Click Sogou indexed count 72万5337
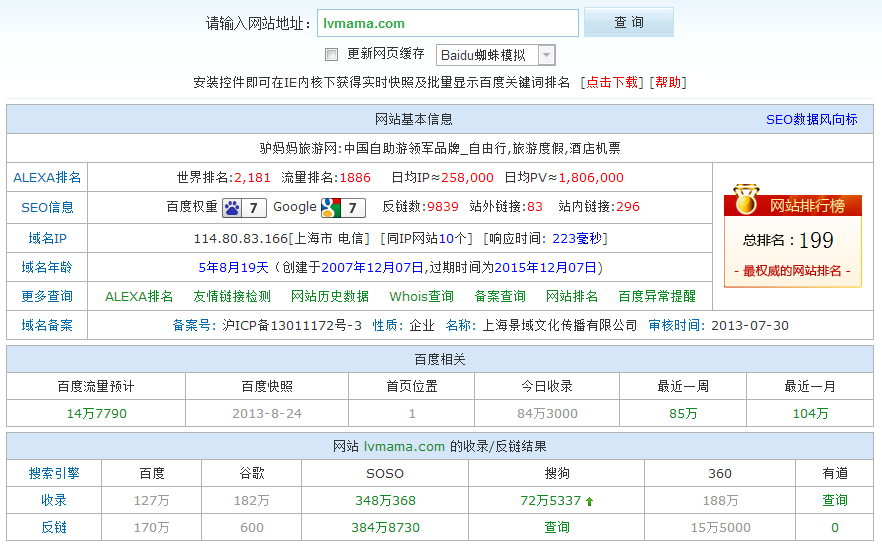The width and height of the screenshot is (882, 545). point(551,501)
